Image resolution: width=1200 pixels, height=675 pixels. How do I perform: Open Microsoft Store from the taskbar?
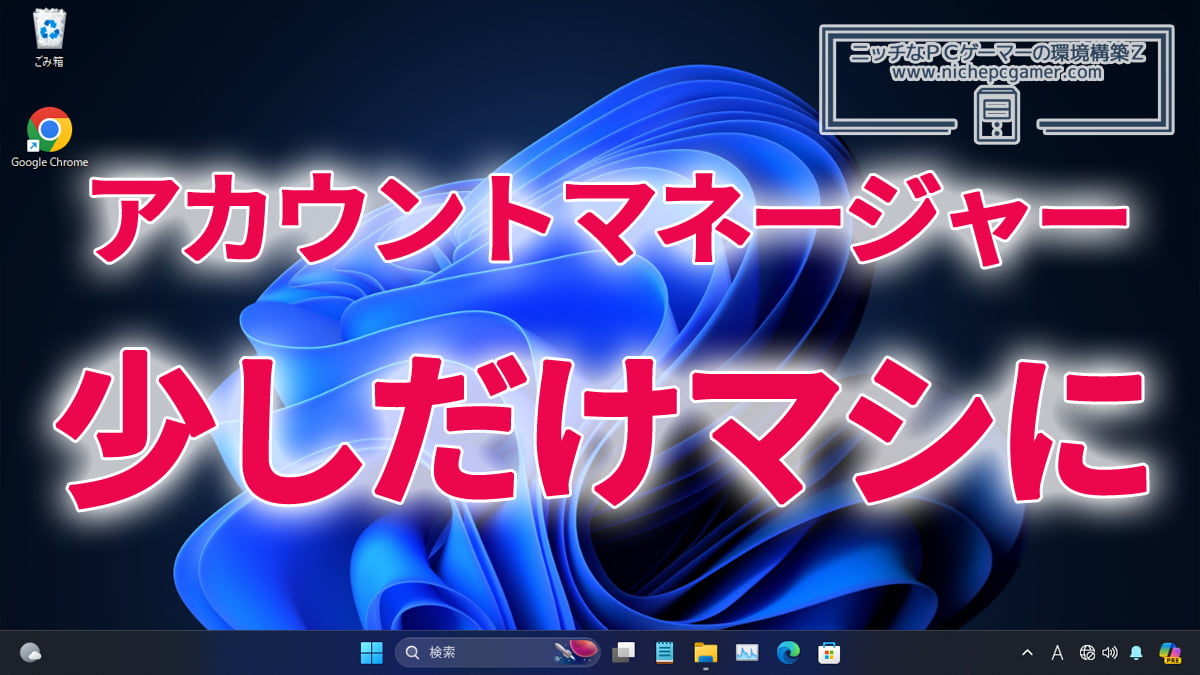point(829,653)
